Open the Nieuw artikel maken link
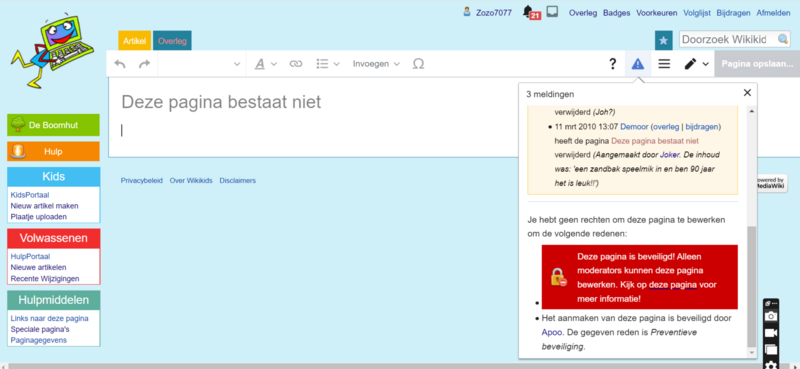The image size is (800, 369). pos(44,206)
